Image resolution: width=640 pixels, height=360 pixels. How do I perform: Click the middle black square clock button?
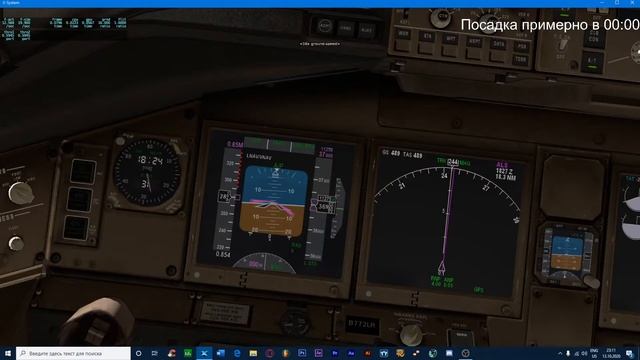tap(79, 199)
